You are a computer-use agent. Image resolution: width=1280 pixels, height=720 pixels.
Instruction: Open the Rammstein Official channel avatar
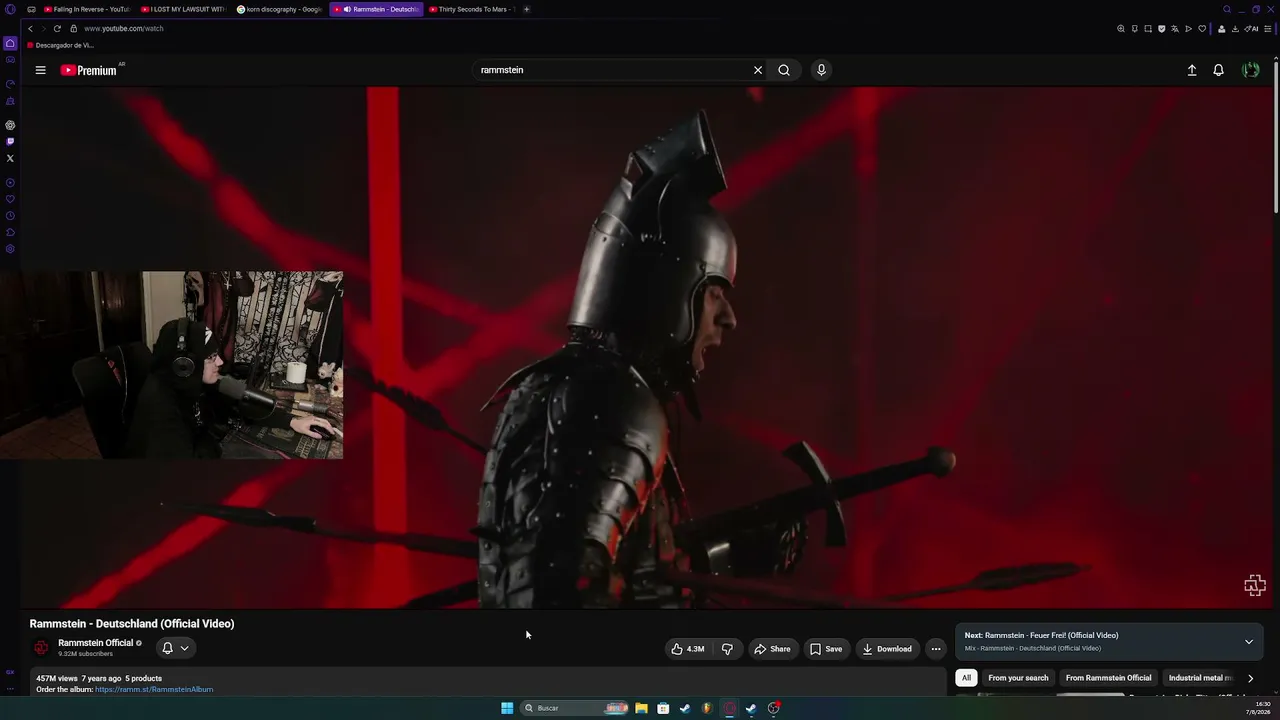(41, 648)
